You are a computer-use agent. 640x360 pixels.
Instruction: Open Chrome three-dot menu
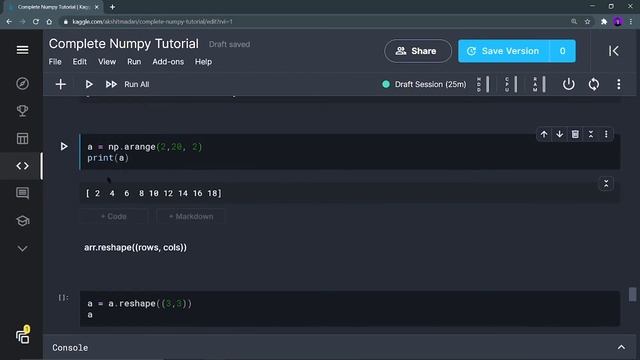[x=631, y=22]
